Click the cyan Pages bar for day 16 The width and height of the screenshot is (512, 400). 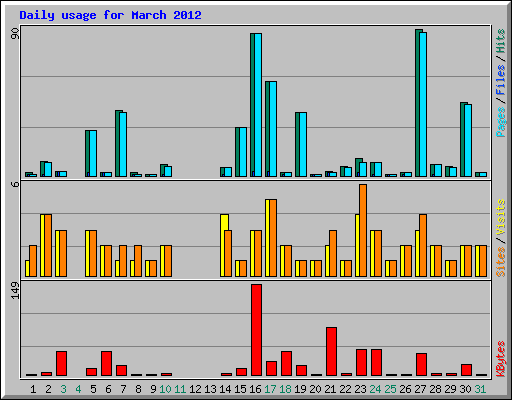[258, 105]
